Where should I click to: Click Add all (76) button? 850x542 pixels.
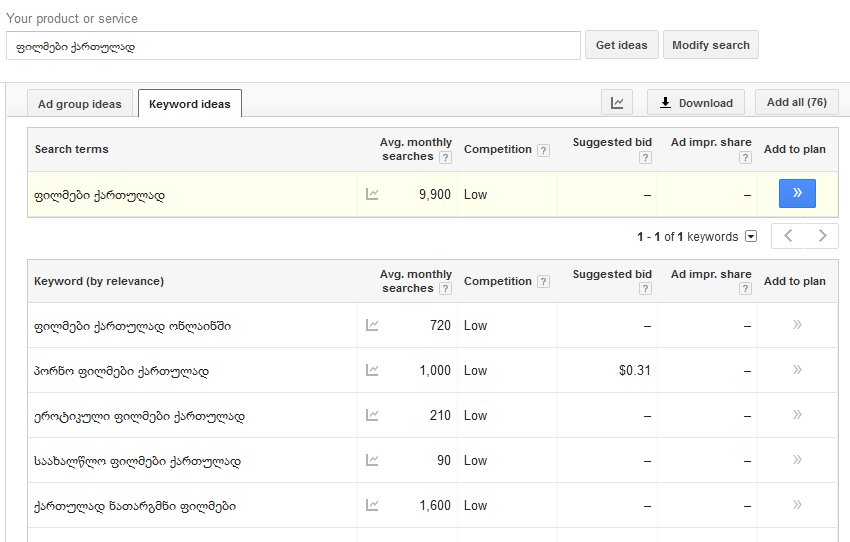coord(796,102)
